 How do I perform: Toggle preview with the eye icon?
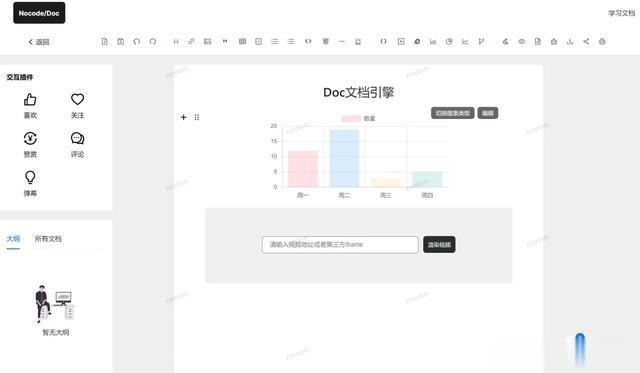coord(522,41)
